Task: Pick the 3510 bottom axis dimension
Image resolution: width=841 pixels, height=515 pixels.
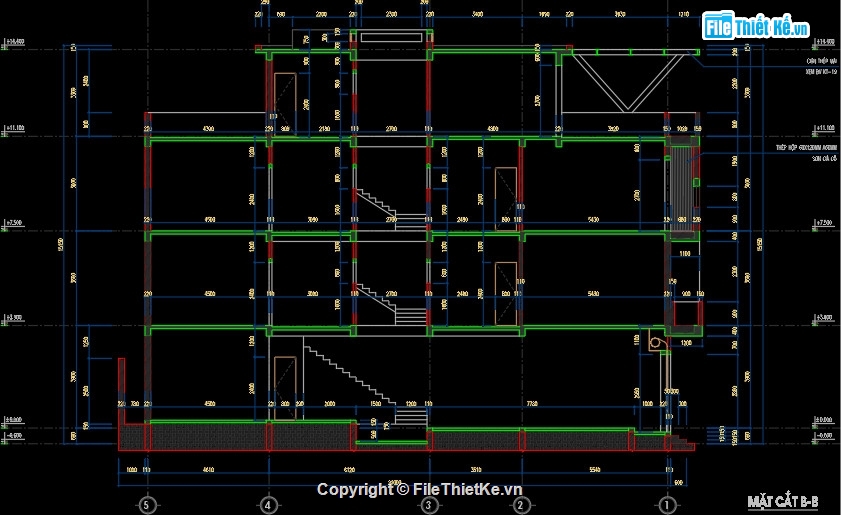Action: [x=475, y=470]
